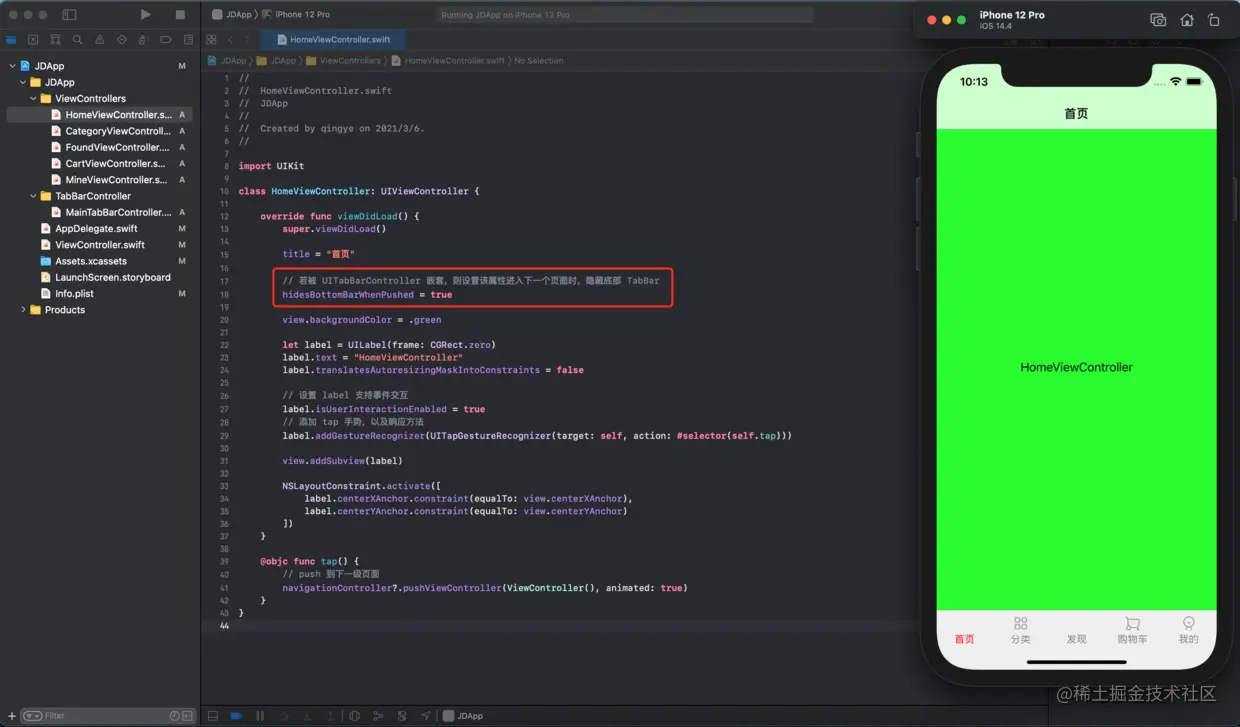Run the JDApp project with the play button

pos(145,15)
